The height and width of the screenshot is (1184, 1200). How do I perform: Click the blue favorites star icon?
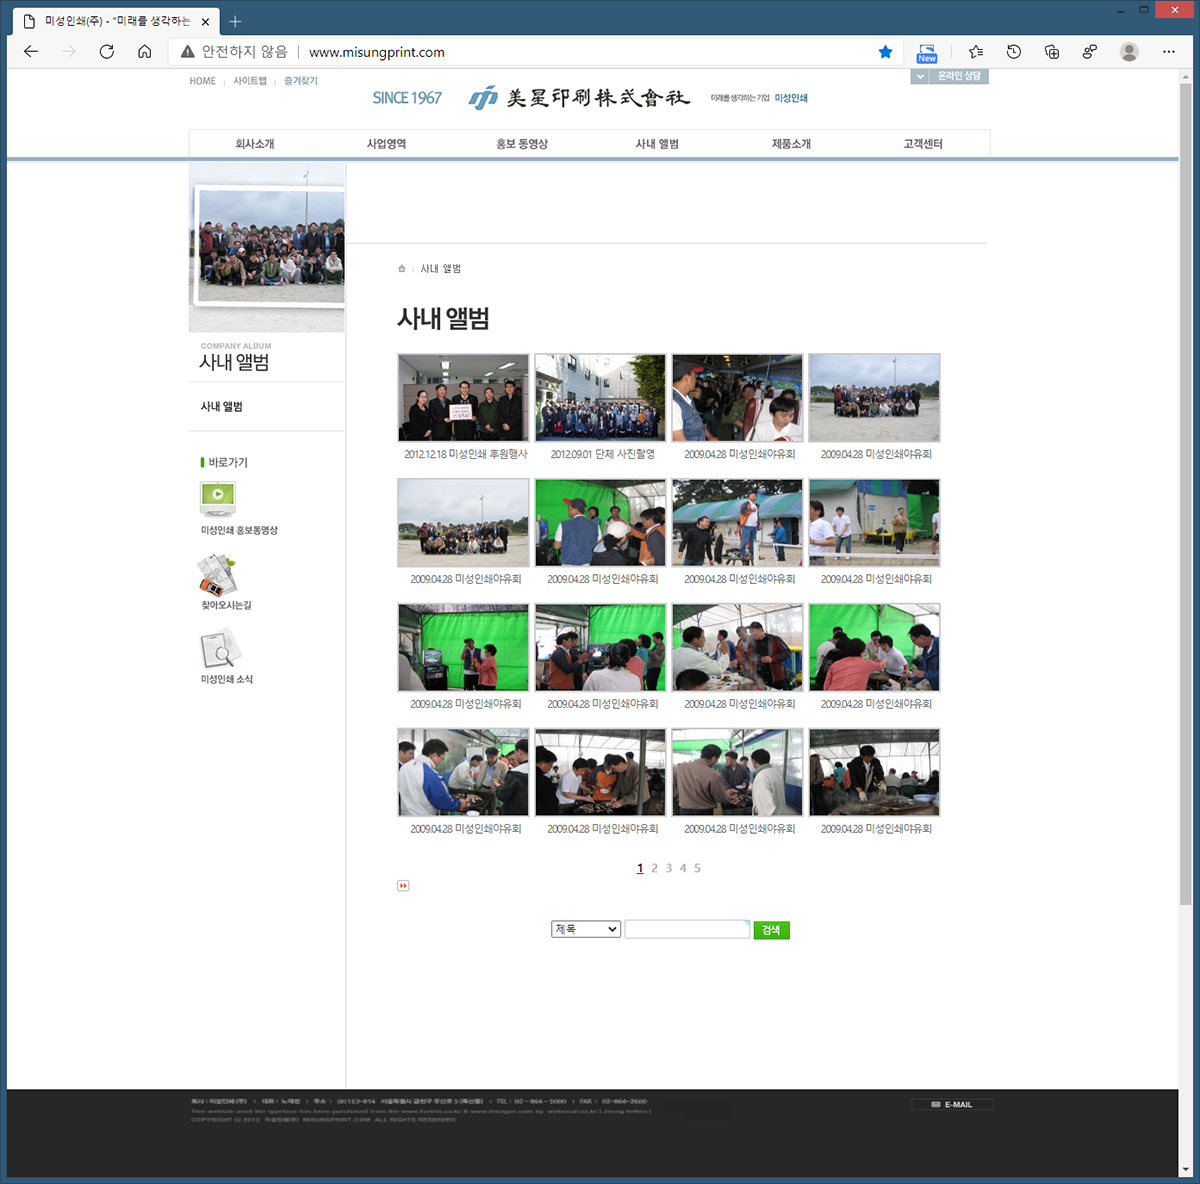[x=885, y=52]
